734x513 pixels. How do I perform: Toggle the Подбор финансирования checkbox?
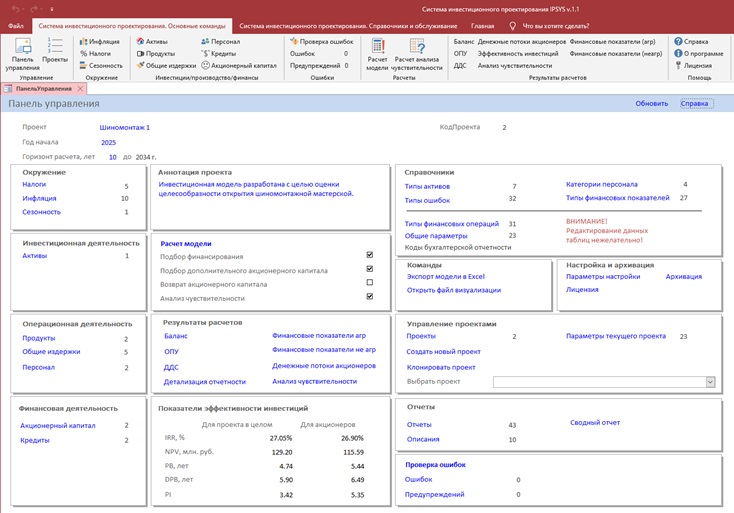[370, 256]
